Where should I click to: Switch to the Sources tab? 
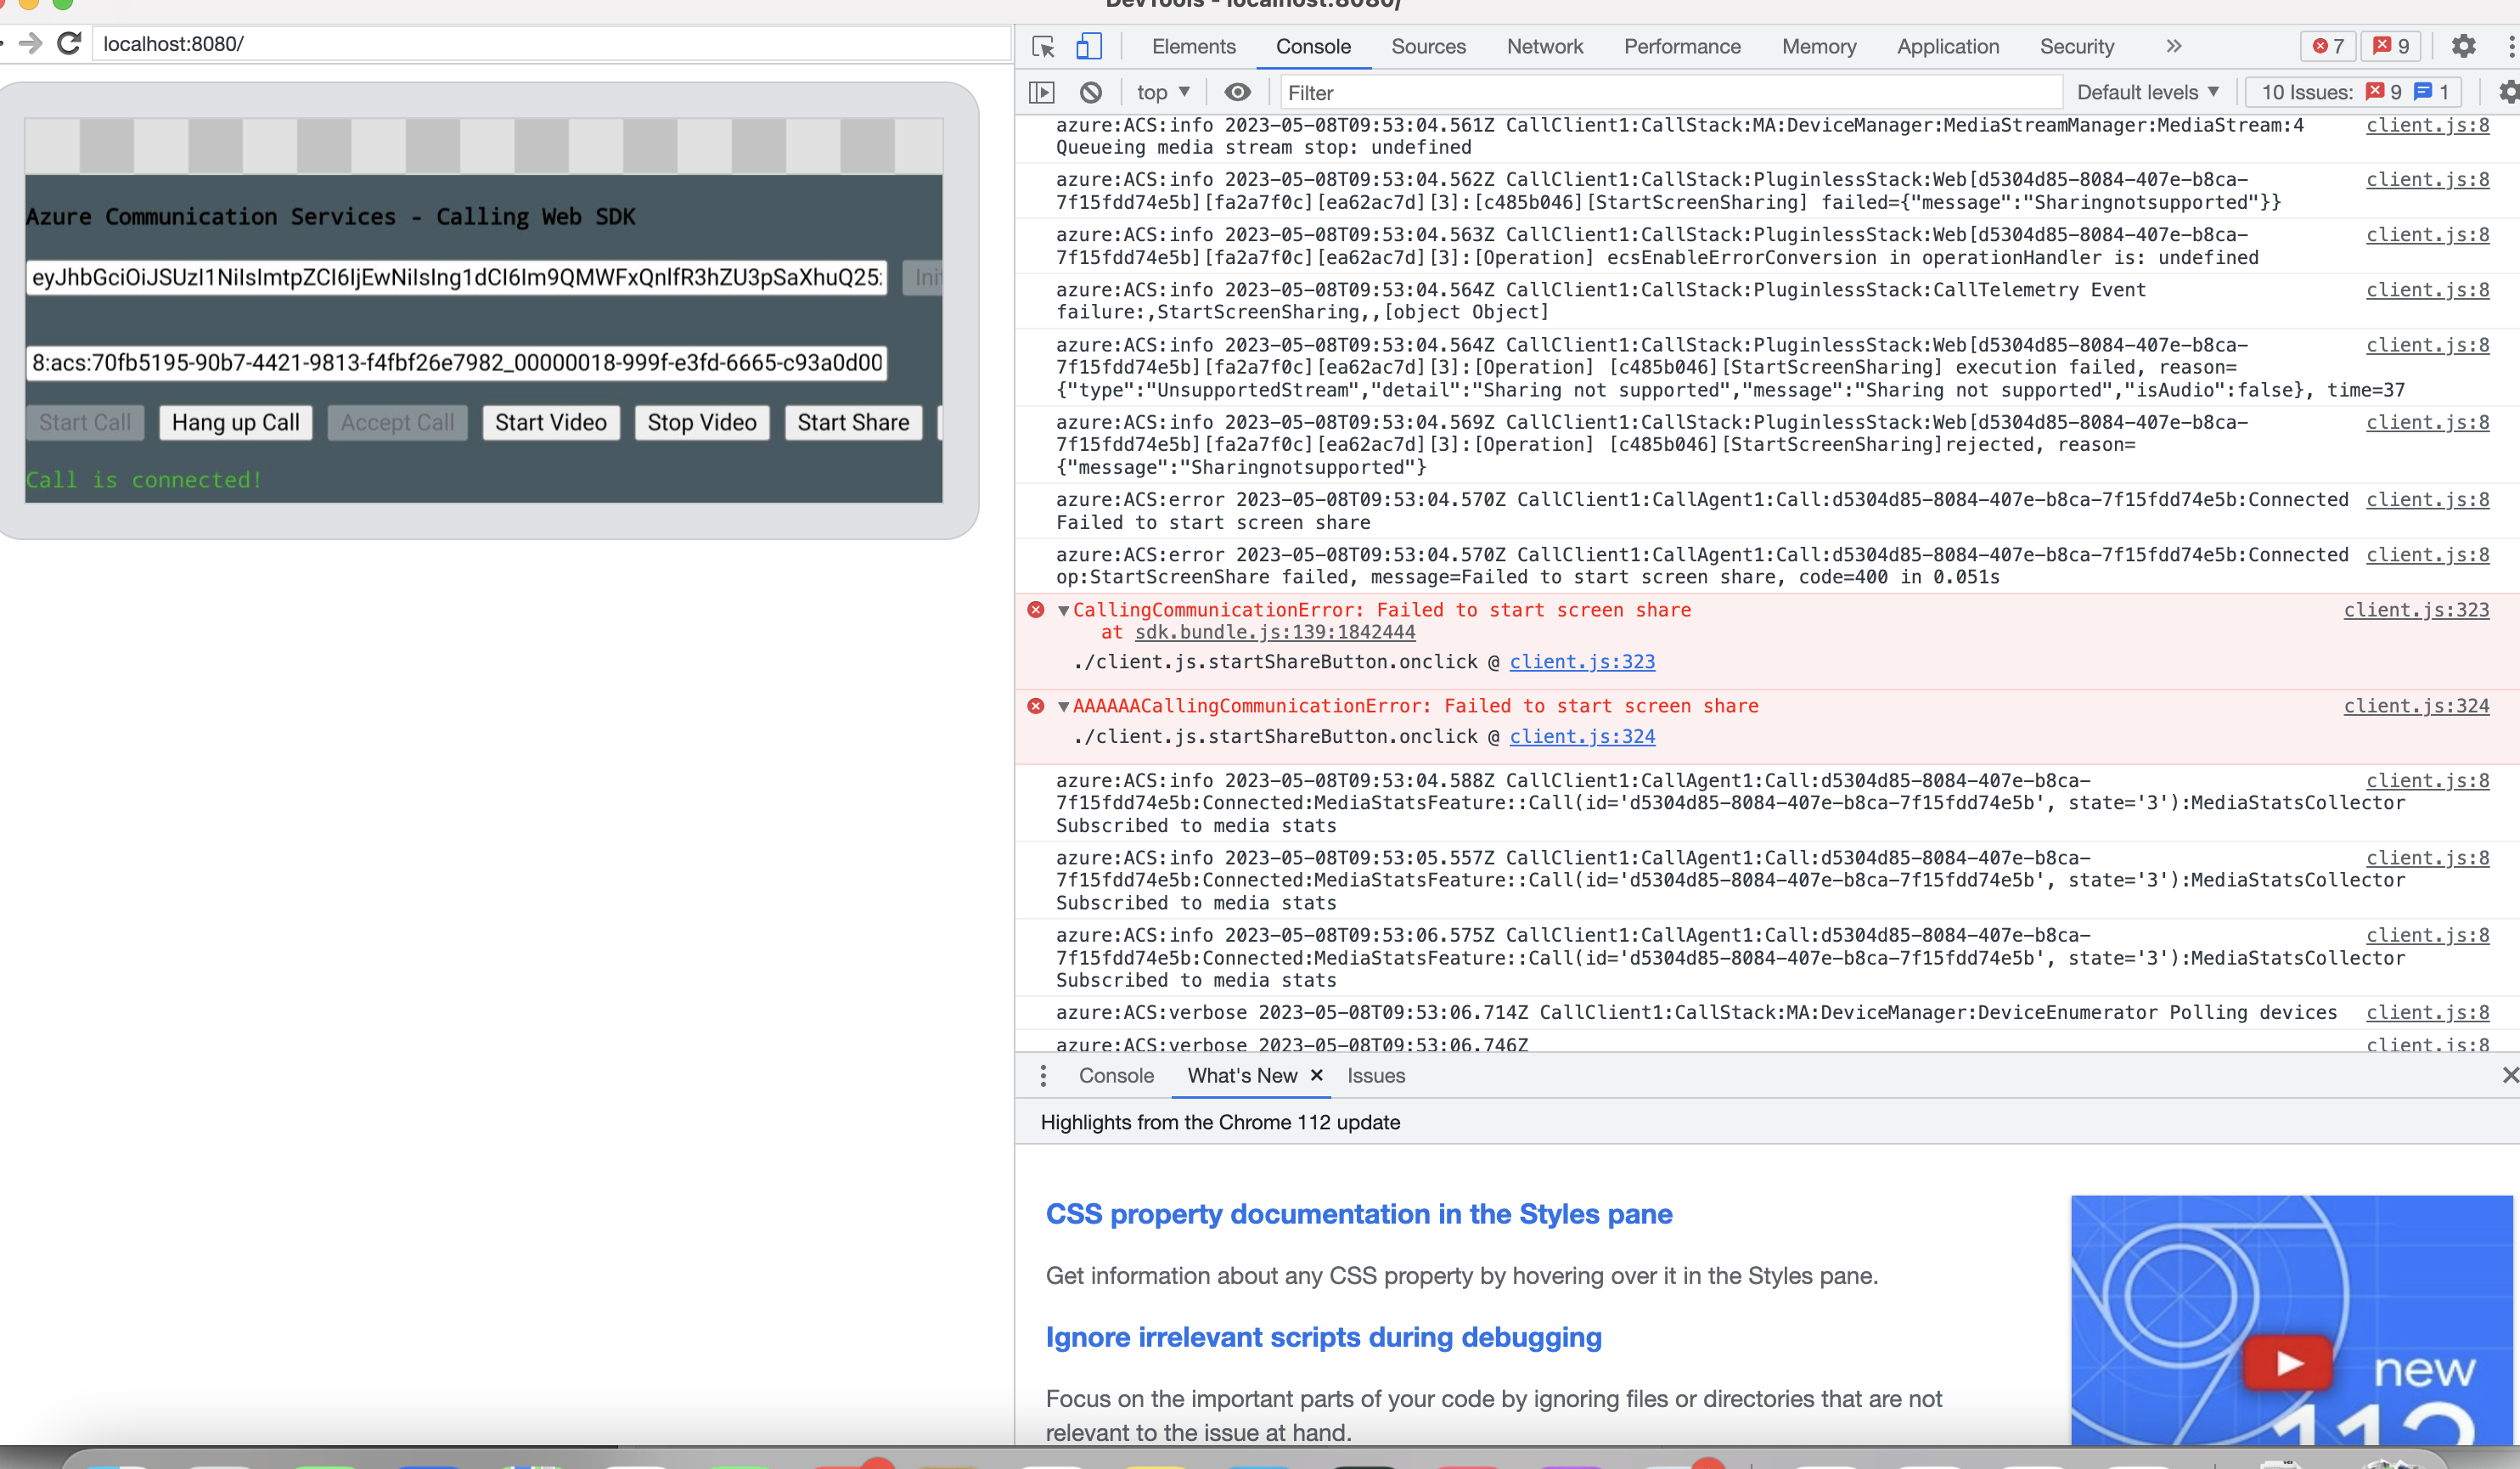pos(1428,47)
